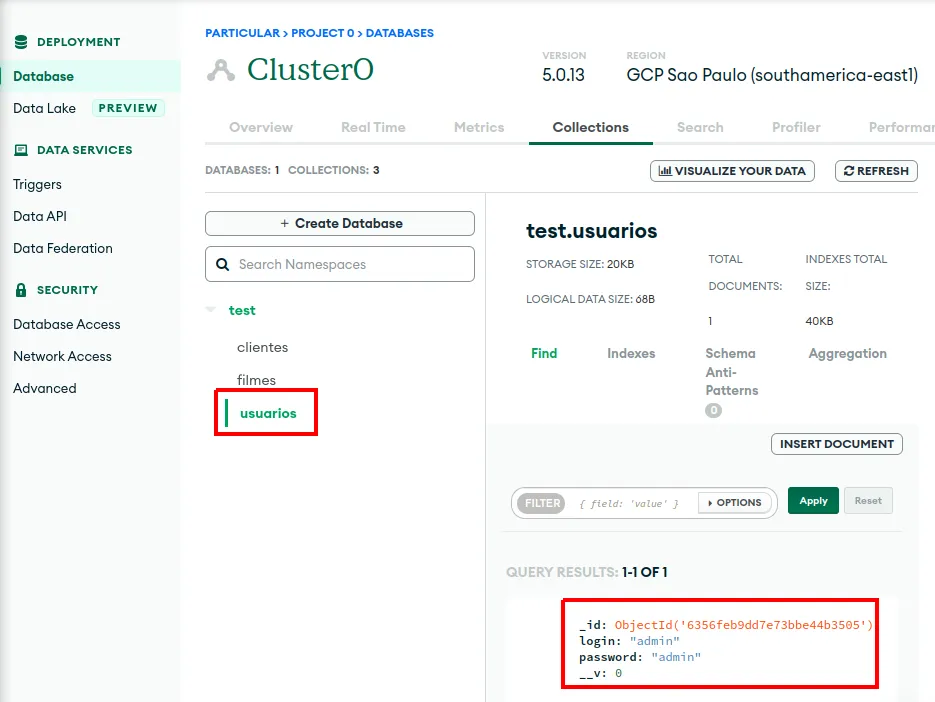Click the _id ObjectId value
The height and width of the screenshot is (702, 935).
(x=744, y=624)
